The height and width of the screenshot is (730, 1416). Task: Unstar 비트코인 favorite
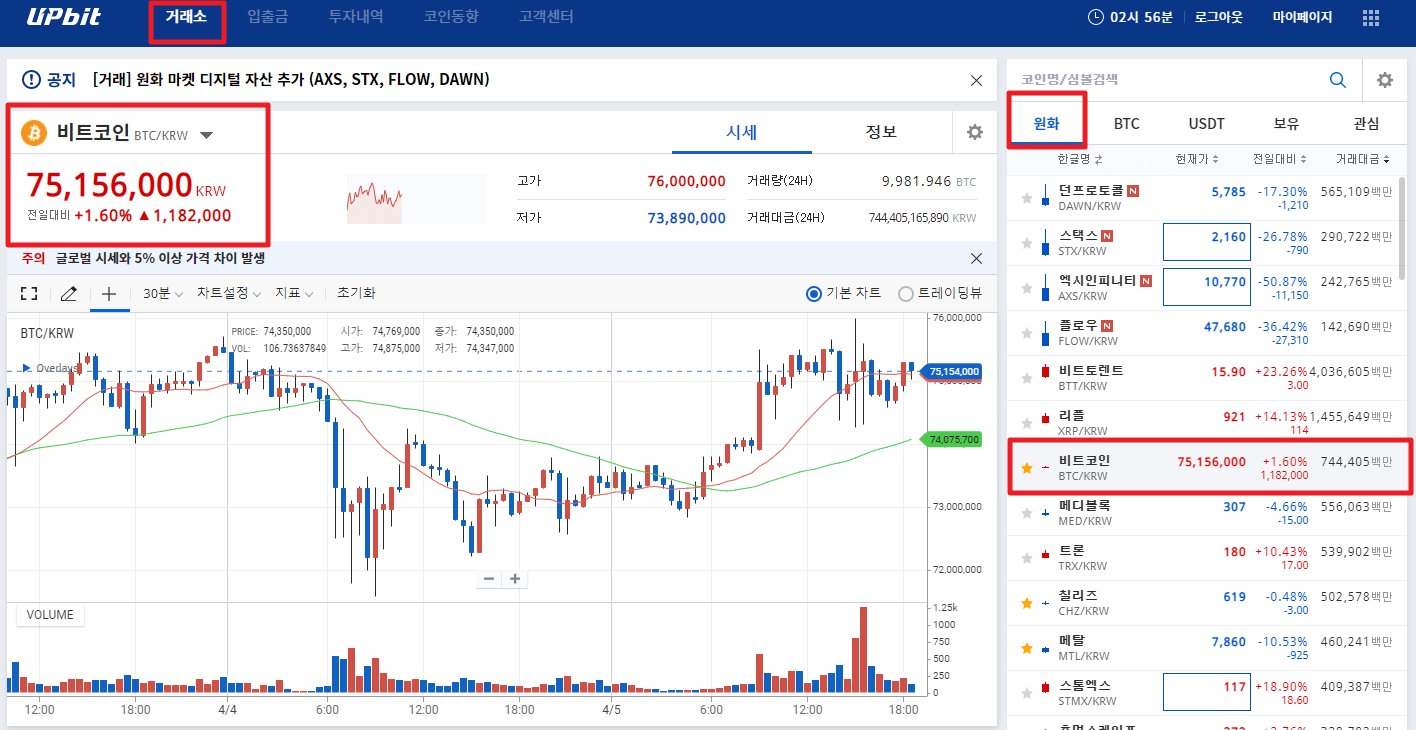coord(1026,468)
